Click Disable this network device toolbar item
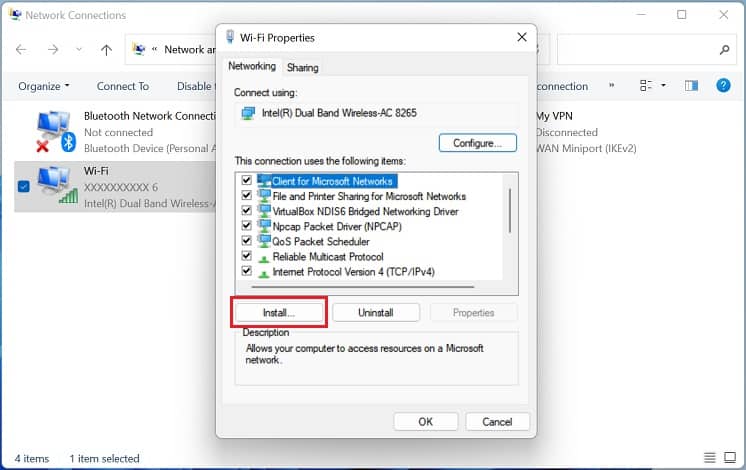The width and height of the screenshot is (746, 470). (x=196, y=86)
